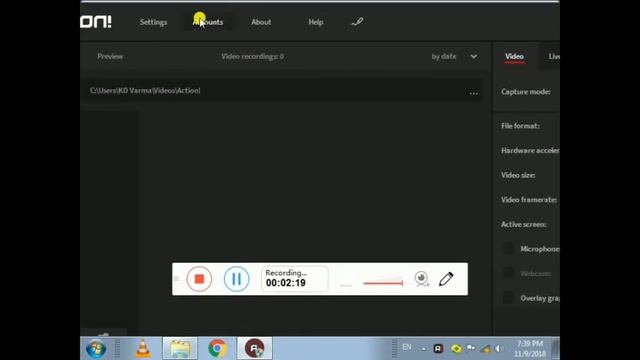This screenshot has width=640, height=360.
Task: Click the Video size label
Action: click(x=518, y=175)
